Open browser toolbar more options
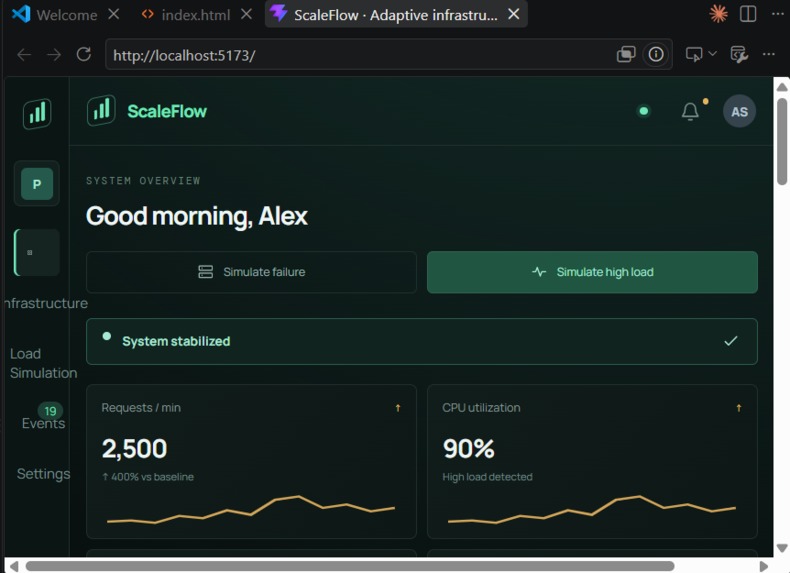 click(x=768, y=54)
